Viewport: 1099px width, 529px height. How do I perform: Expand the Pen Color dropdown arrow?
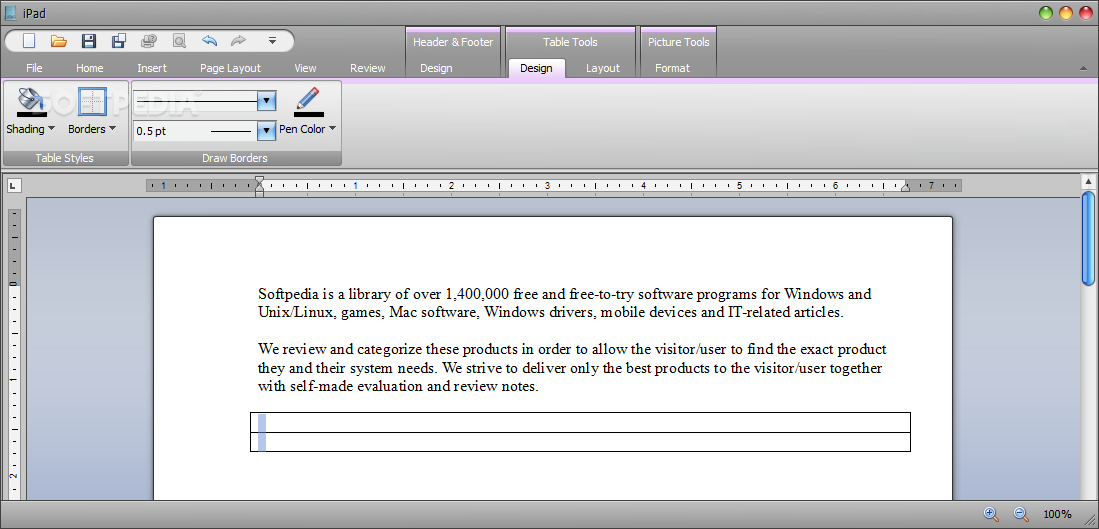point(332,129)
